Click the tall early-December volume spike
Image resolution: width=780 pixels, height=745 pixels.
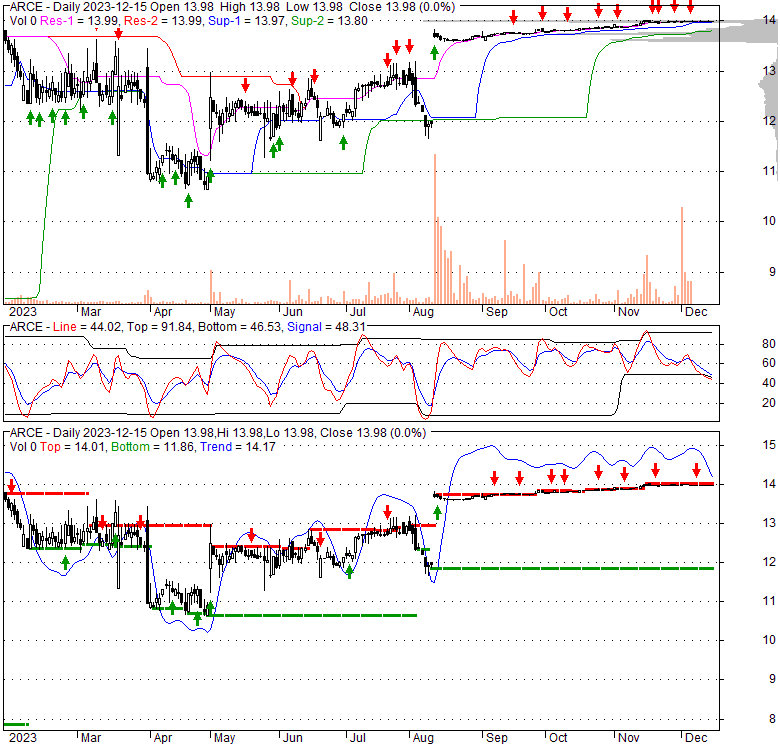[682, 255]
